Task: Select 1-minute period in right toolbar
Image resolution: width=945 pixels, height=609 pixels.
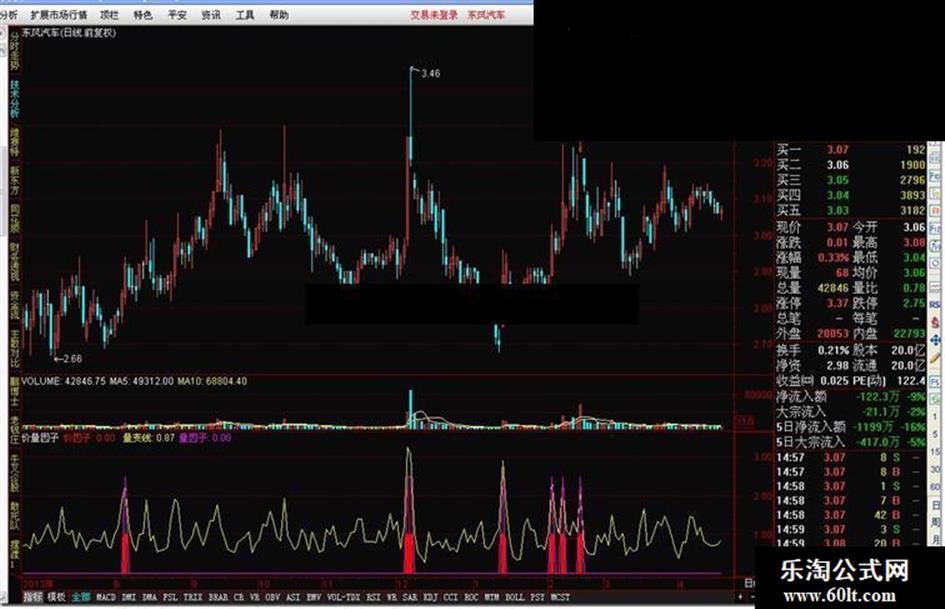Action: pyautogui.click(x=935, y=415)
